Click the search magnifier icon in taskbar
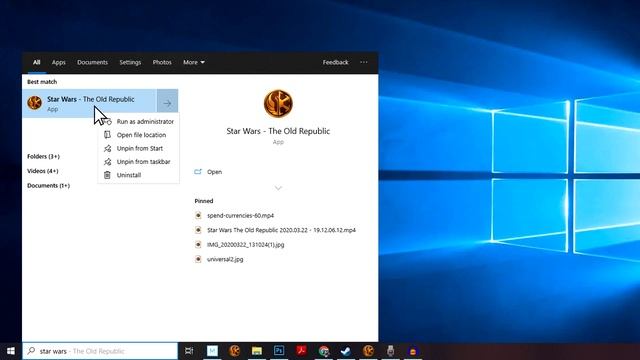Screen dimensions: 640x360 (31, 351)
